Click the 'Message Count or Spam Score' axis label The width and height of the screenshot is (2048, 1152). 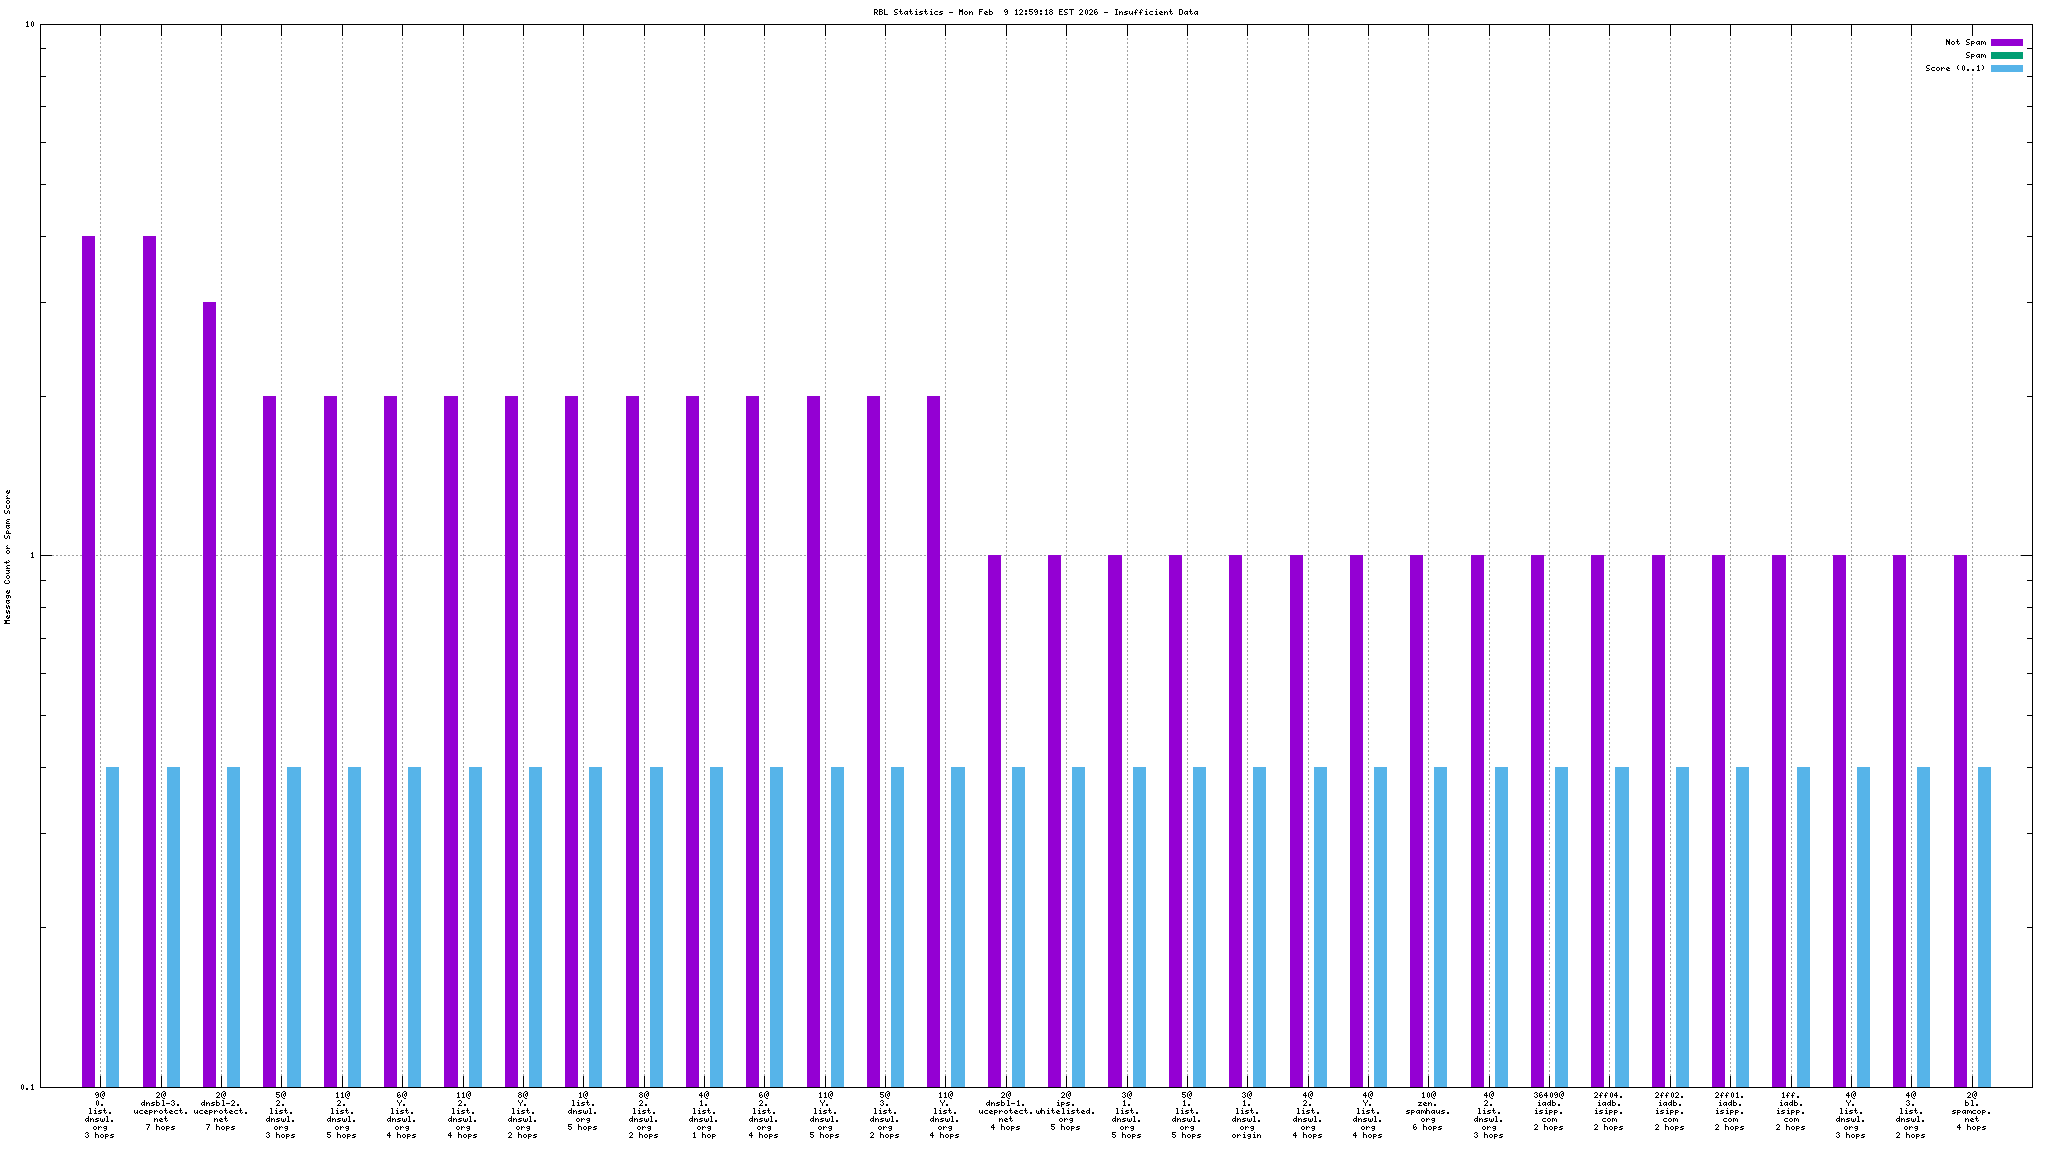tap(8, 557)
